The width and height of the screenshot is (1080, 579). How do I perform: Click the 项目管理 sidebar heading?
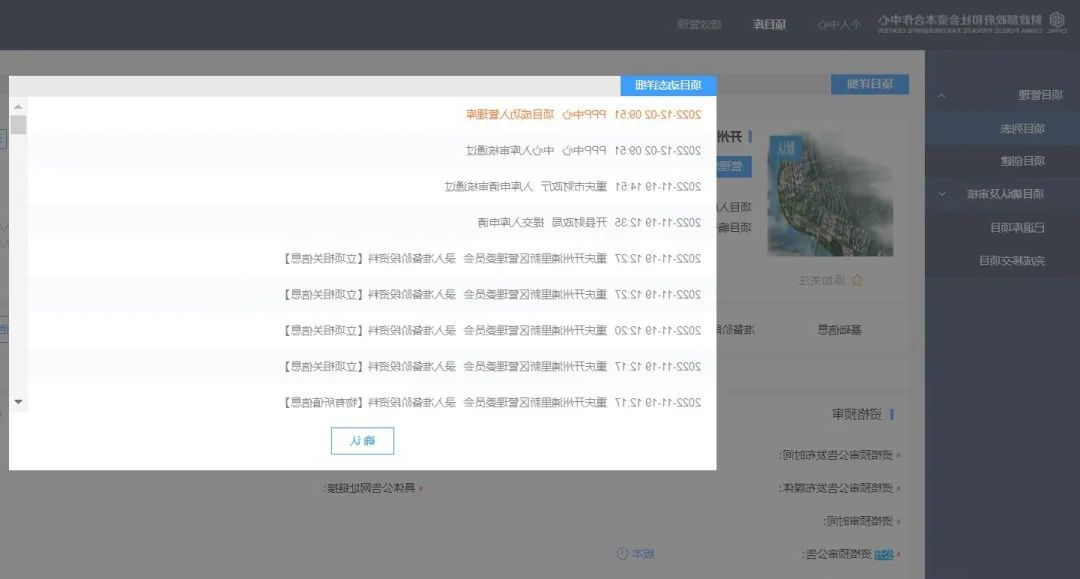[x=1040, y=95]
